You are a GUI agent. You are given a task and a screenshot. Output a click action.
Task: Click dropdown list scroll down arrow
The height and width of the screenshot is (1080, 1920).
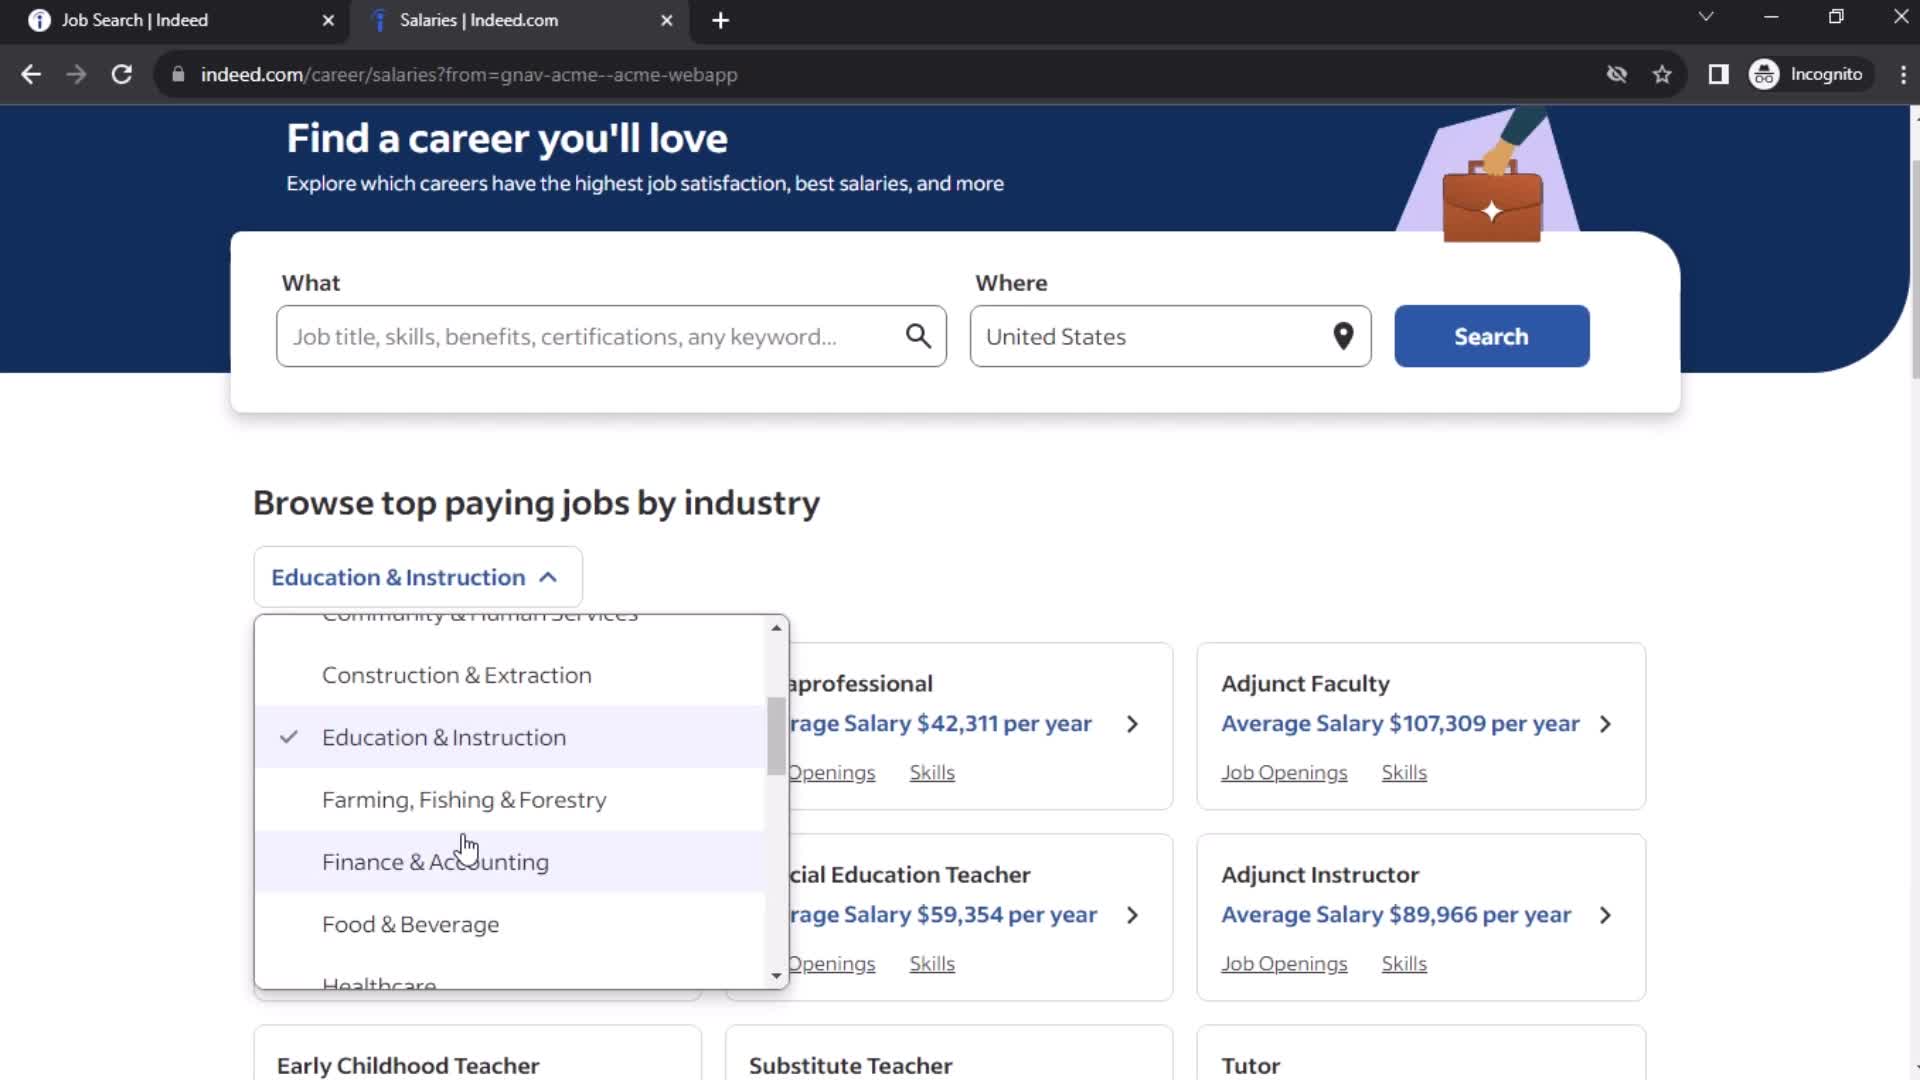pos(776,976)
